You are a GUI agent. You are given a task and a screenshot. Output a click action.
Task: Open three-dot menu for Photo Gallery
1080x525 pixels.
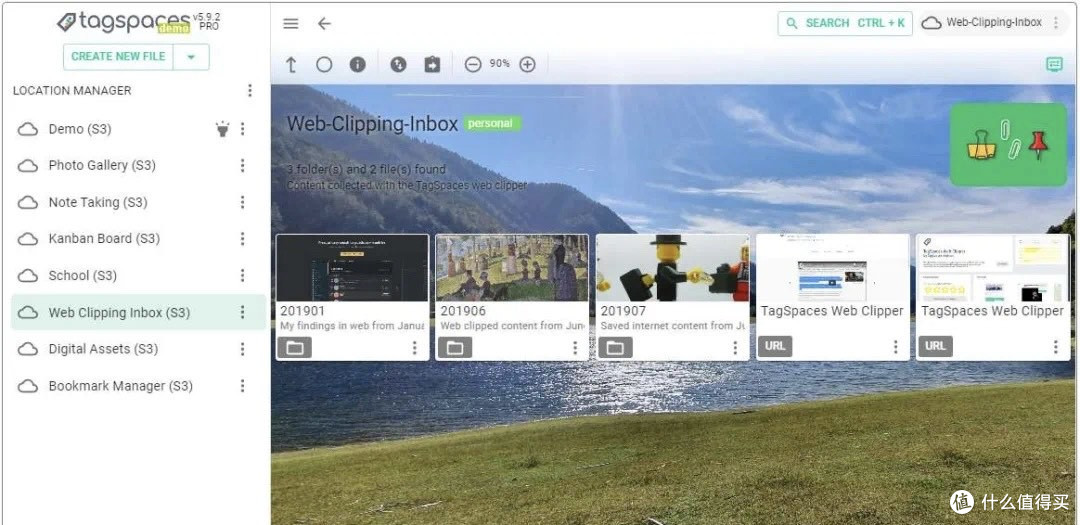[x=242, y=165]
